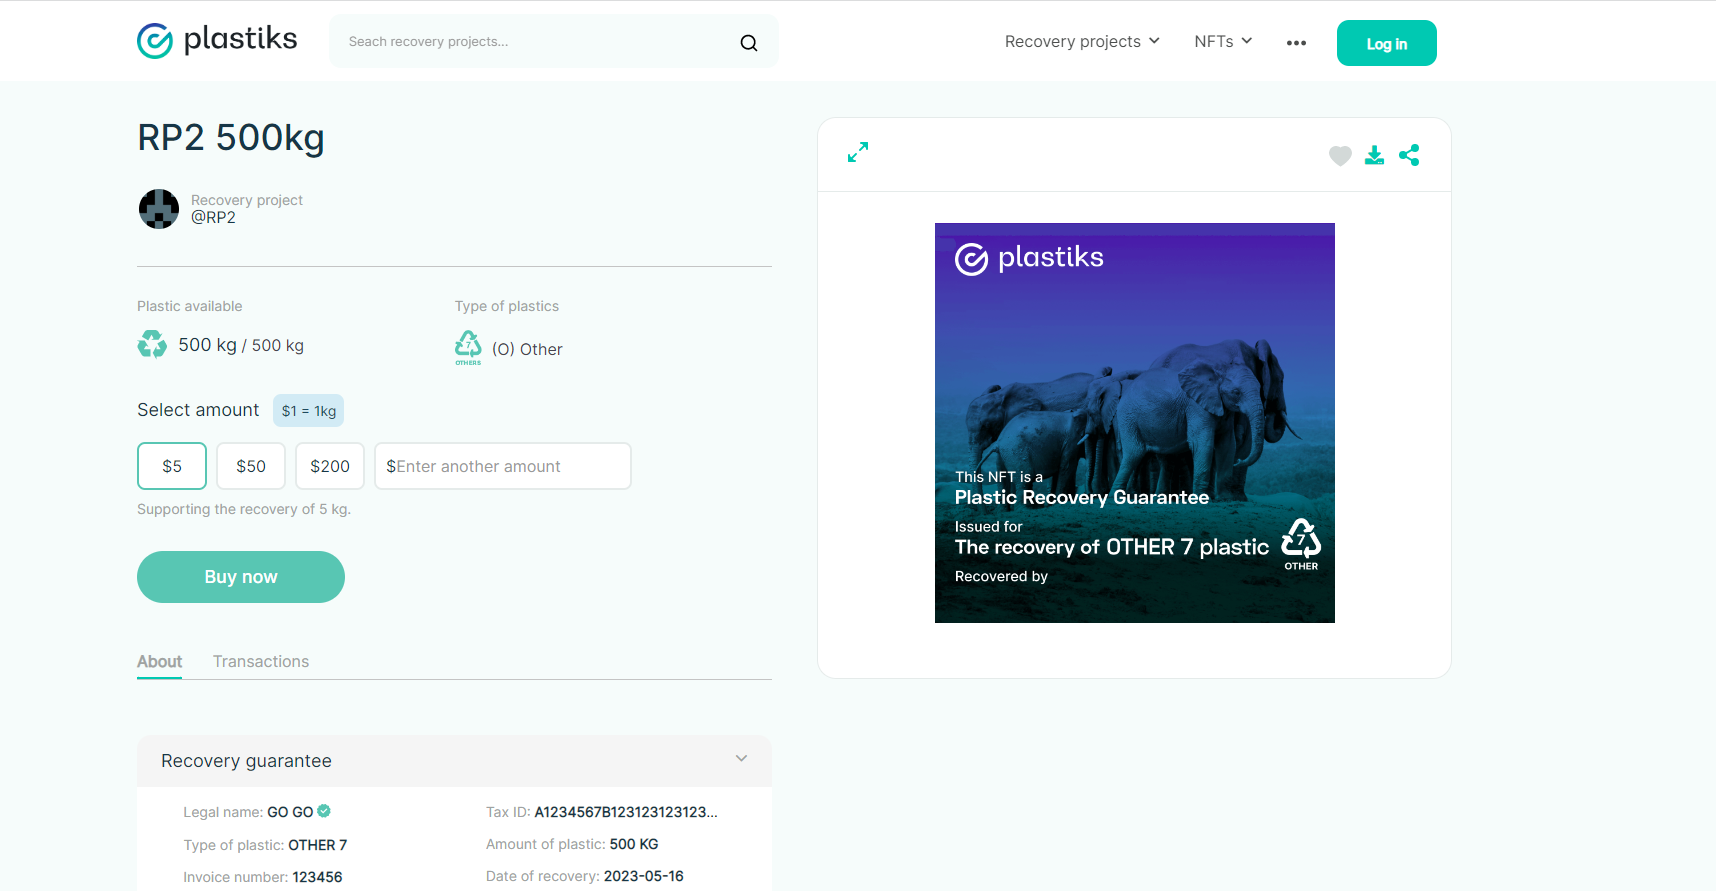Open the three-dots more menu
This screenshot has width=1716, height=891.
(1296, 43)
